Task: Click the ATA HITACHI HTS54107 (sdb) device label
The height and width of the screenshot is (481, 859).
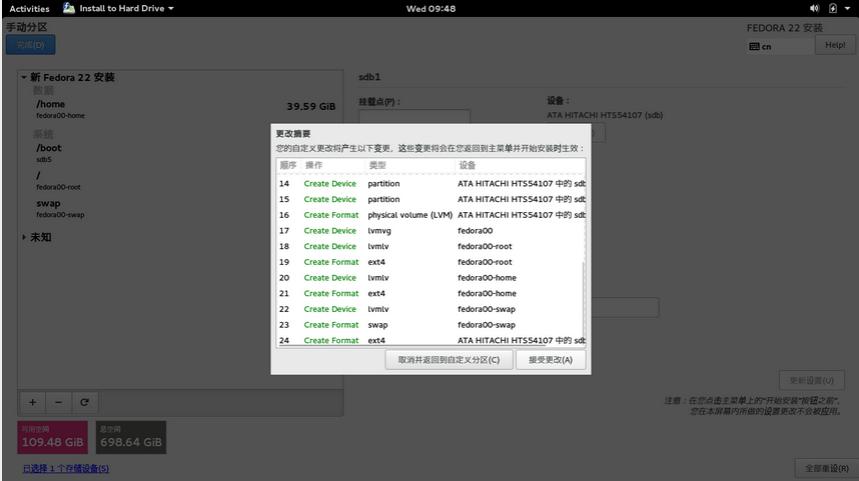Action: [604, 115]
